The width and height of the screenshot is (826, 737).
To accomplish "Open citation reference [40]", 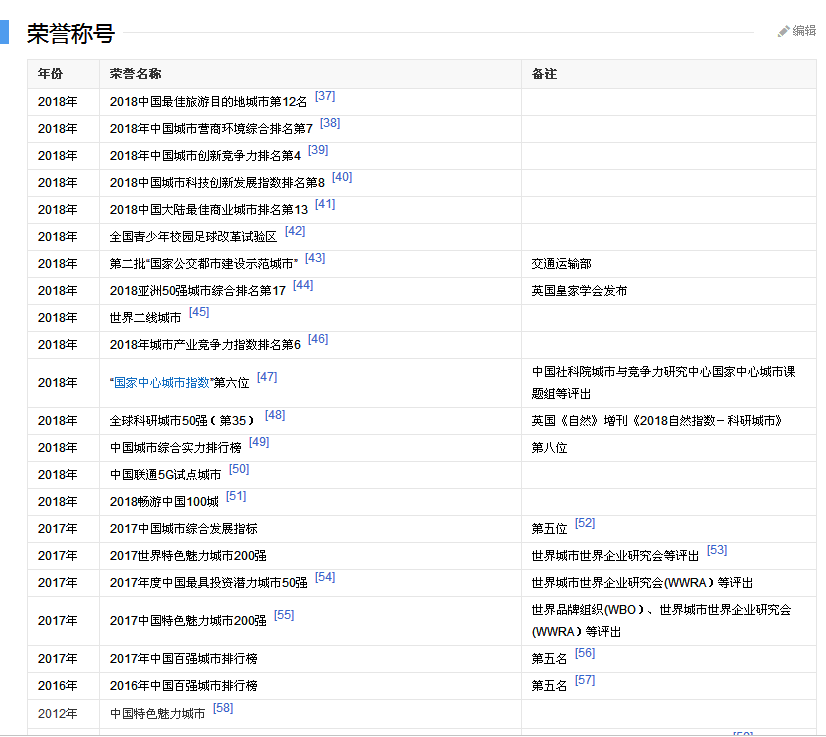I will tap(342, 178).
